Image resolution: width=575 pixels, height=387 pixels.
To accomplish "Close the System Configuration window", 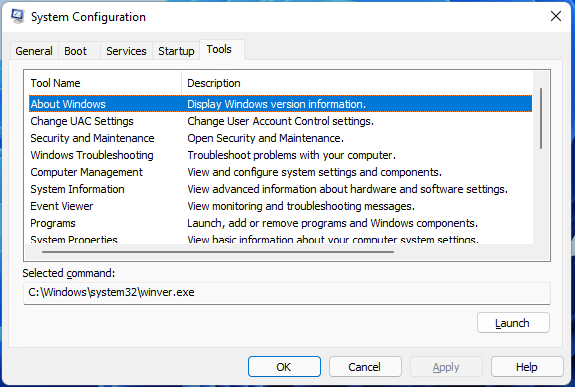I will [556, 16].
